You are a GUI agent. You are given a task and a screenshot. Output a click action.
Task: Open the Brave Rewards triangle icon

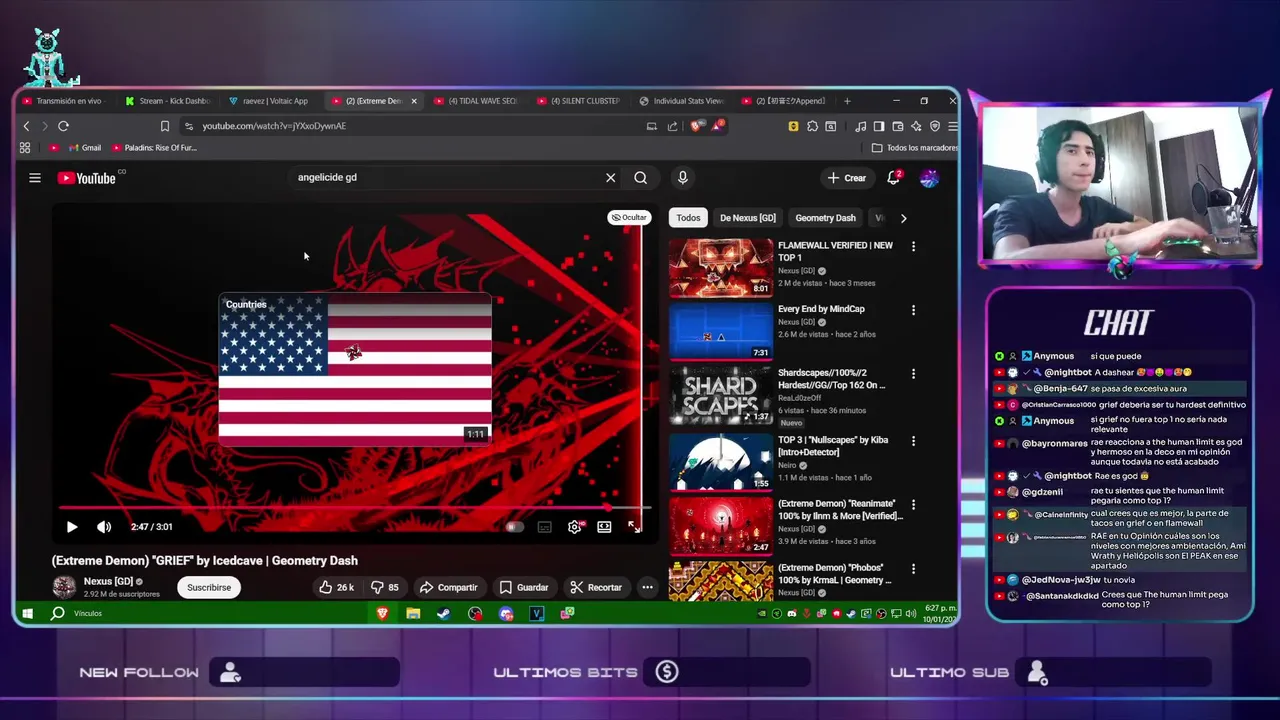pyautogui.click(x=718, y=126)
